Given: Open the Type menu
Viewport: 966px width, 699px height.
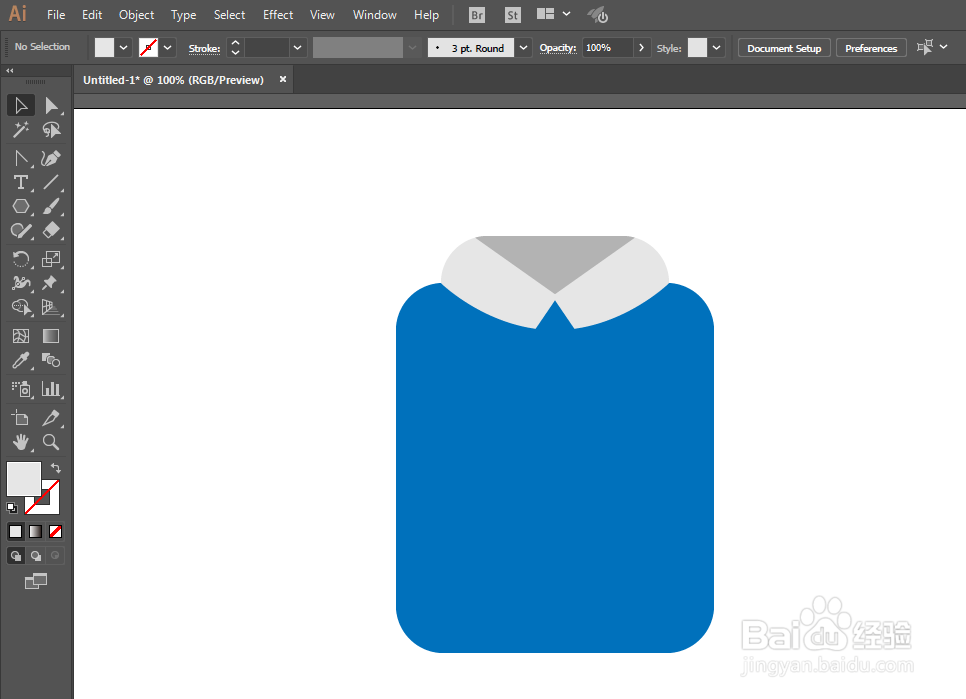Looking at the screenshot, I should coord(184,15).
